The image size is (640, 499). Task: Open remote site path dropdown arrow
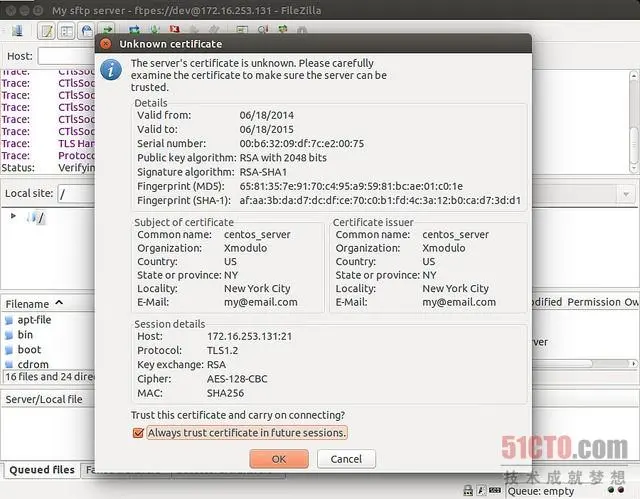[x=626, y=194]
